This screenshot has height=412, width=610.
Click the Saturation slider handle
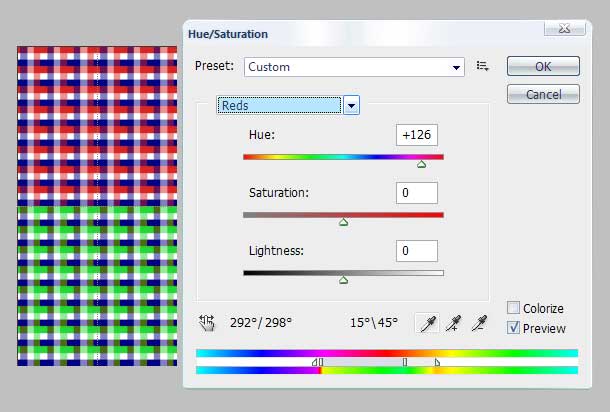[343, 222]
